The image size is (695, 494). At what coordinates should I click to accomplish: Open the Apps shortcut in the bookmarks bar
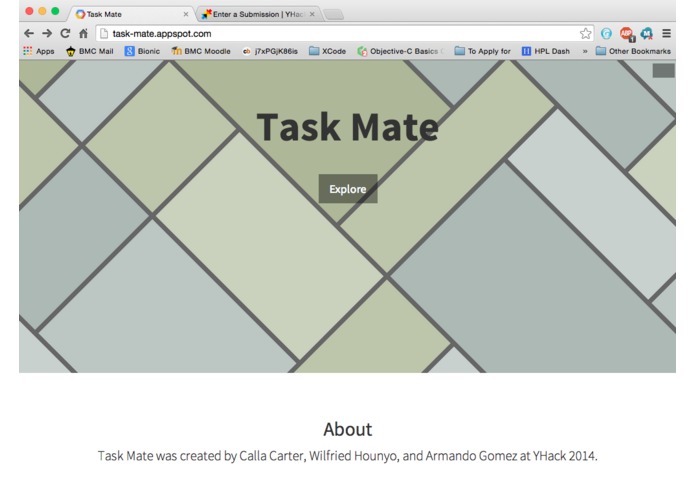point(39,51)
